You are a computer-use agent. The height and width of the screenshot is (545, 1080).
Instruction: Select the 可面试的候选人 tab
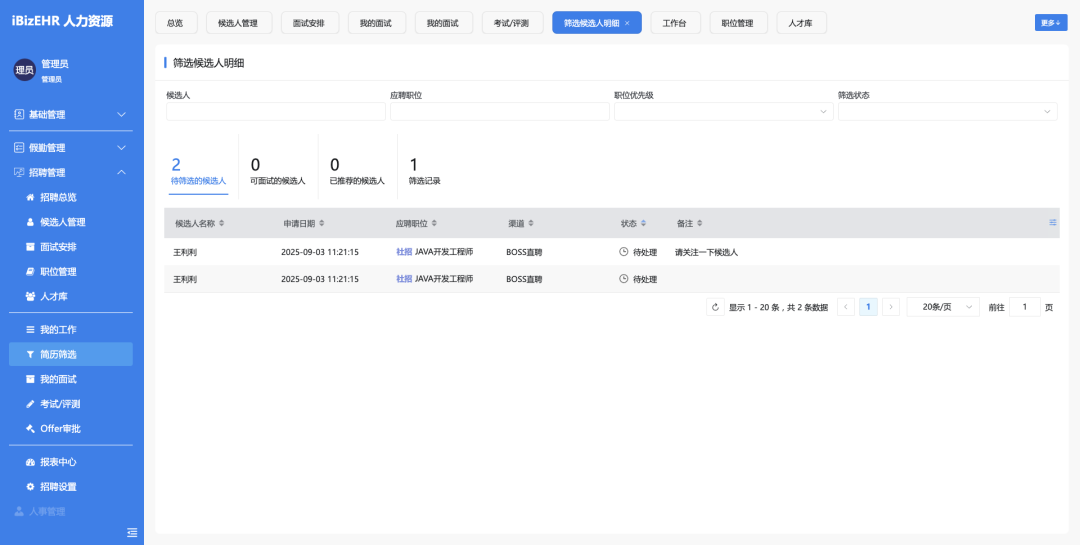(277, 171)
